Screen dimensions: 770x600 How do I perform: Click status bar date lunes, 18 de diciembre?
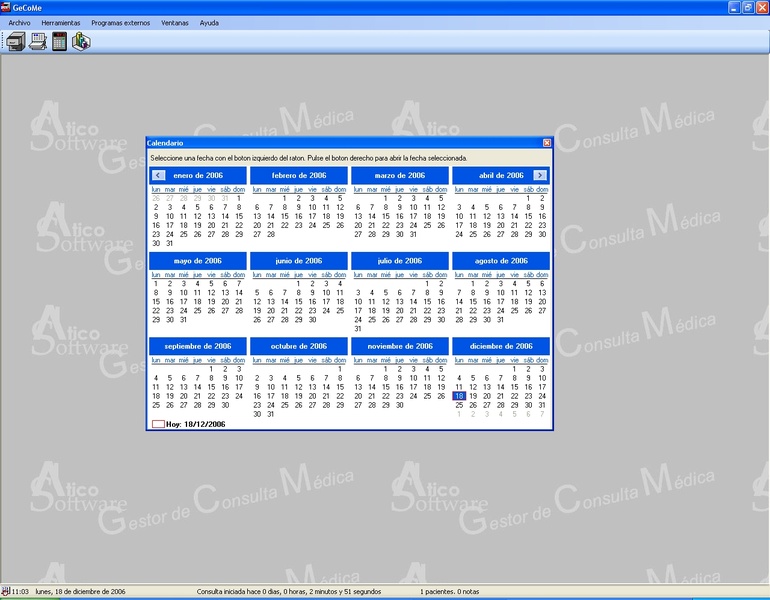tap(80, 591)
